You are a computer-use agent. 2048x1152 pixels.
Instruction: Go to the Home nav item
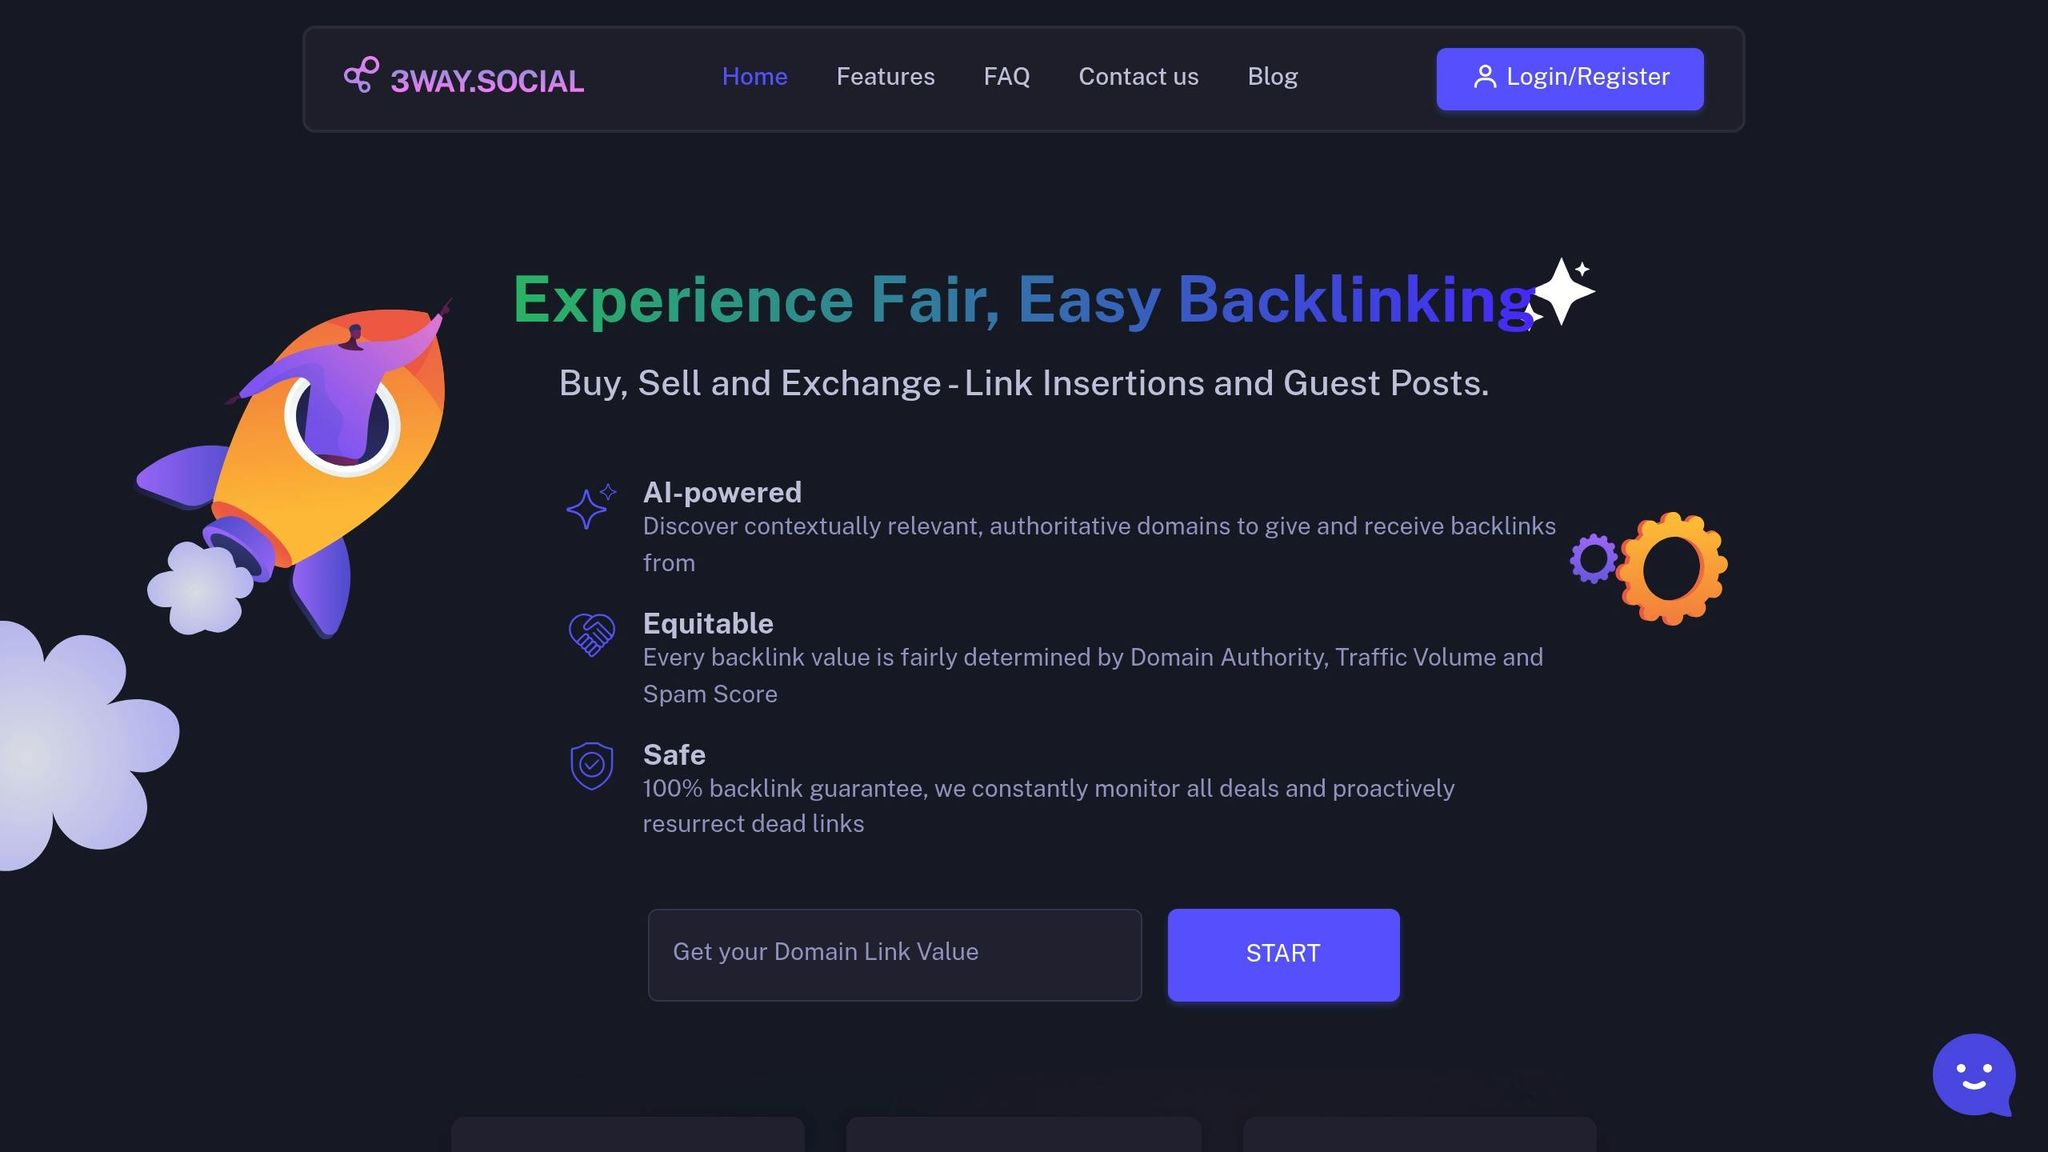[755, 77]
